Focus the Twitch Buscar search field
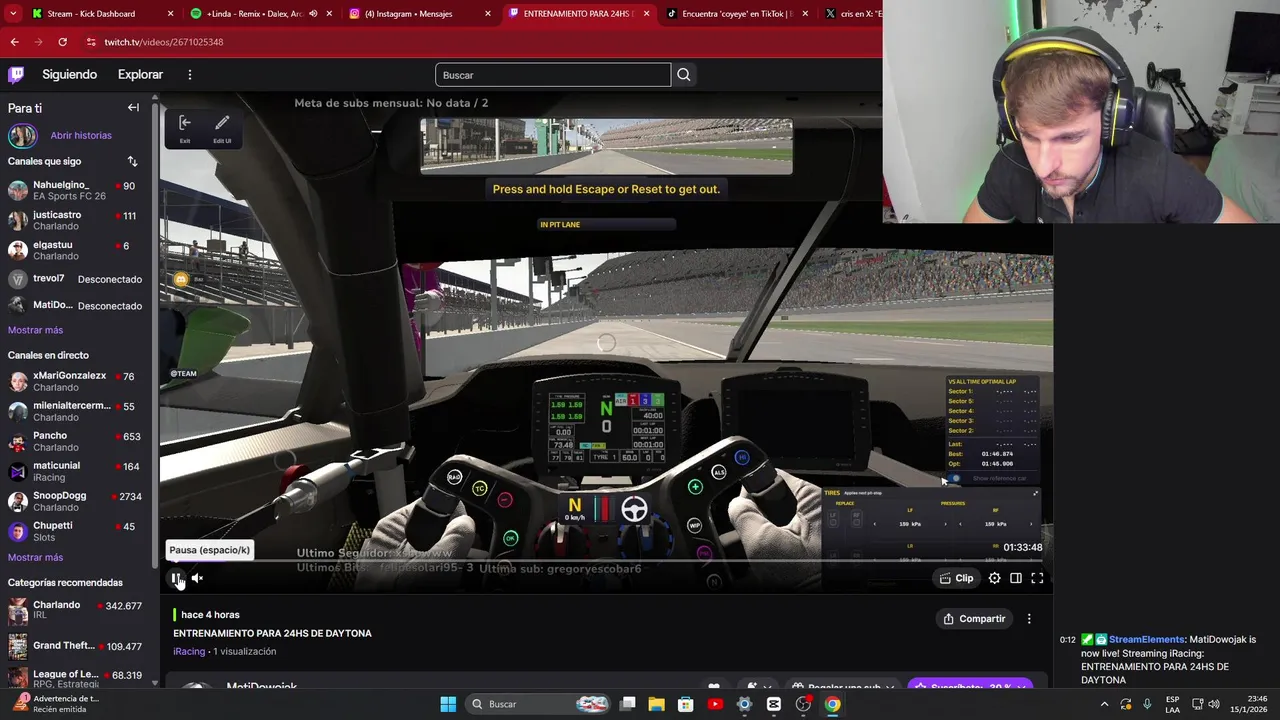The width and height of the screenshot is (1280, 720). point(553,75)
